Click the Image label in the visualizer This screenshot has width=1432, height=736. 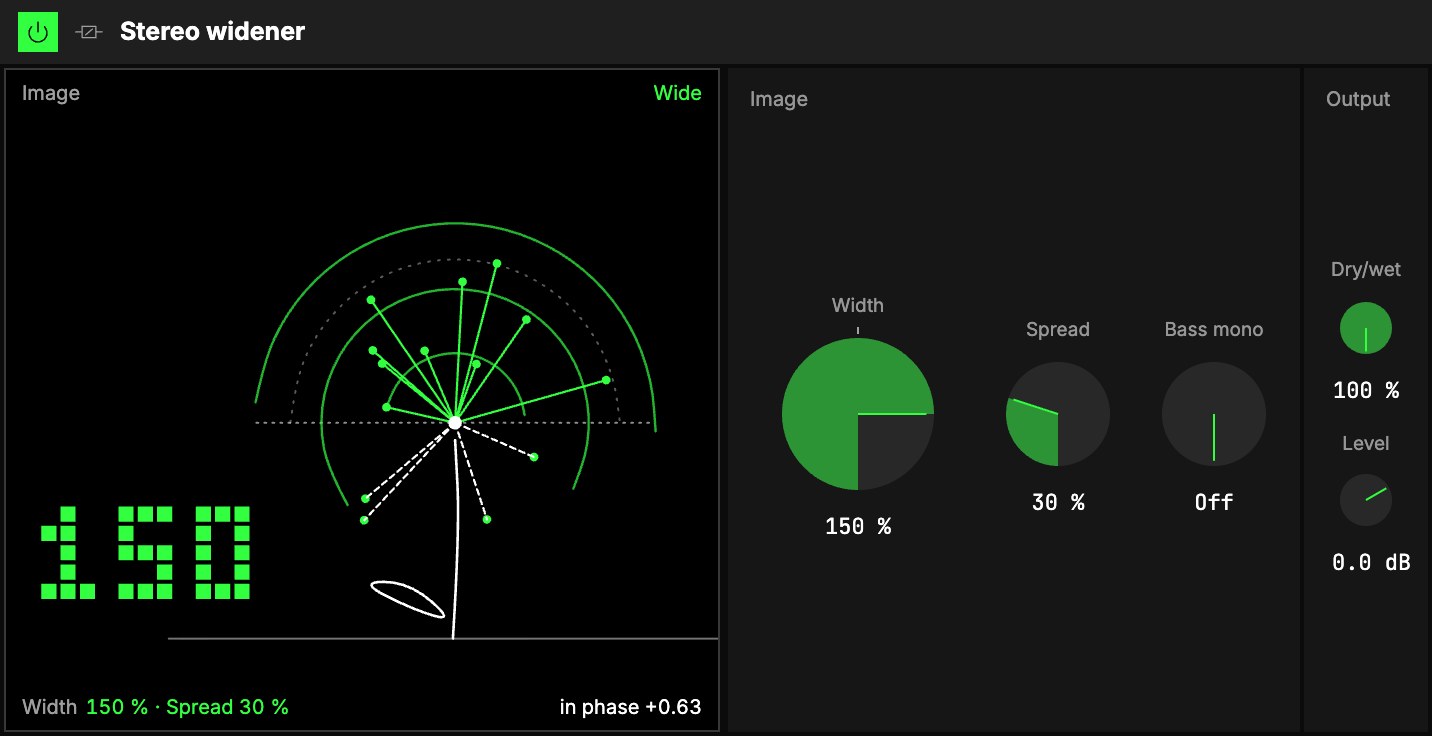[x=51, y=93]
